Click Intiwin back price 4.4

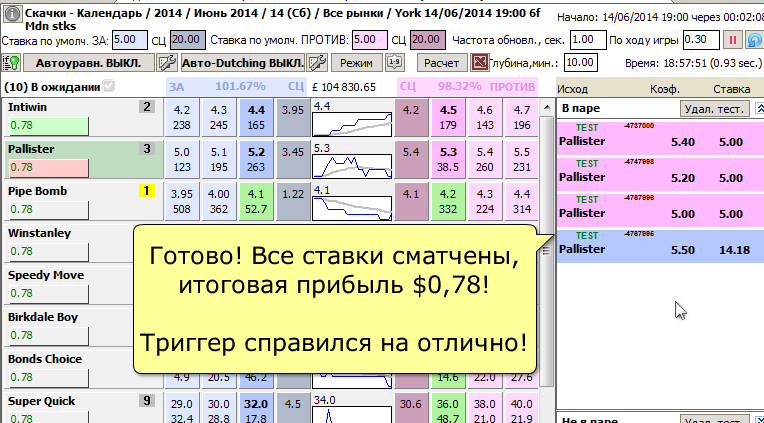pyautogui.click(x=256, y=117)
